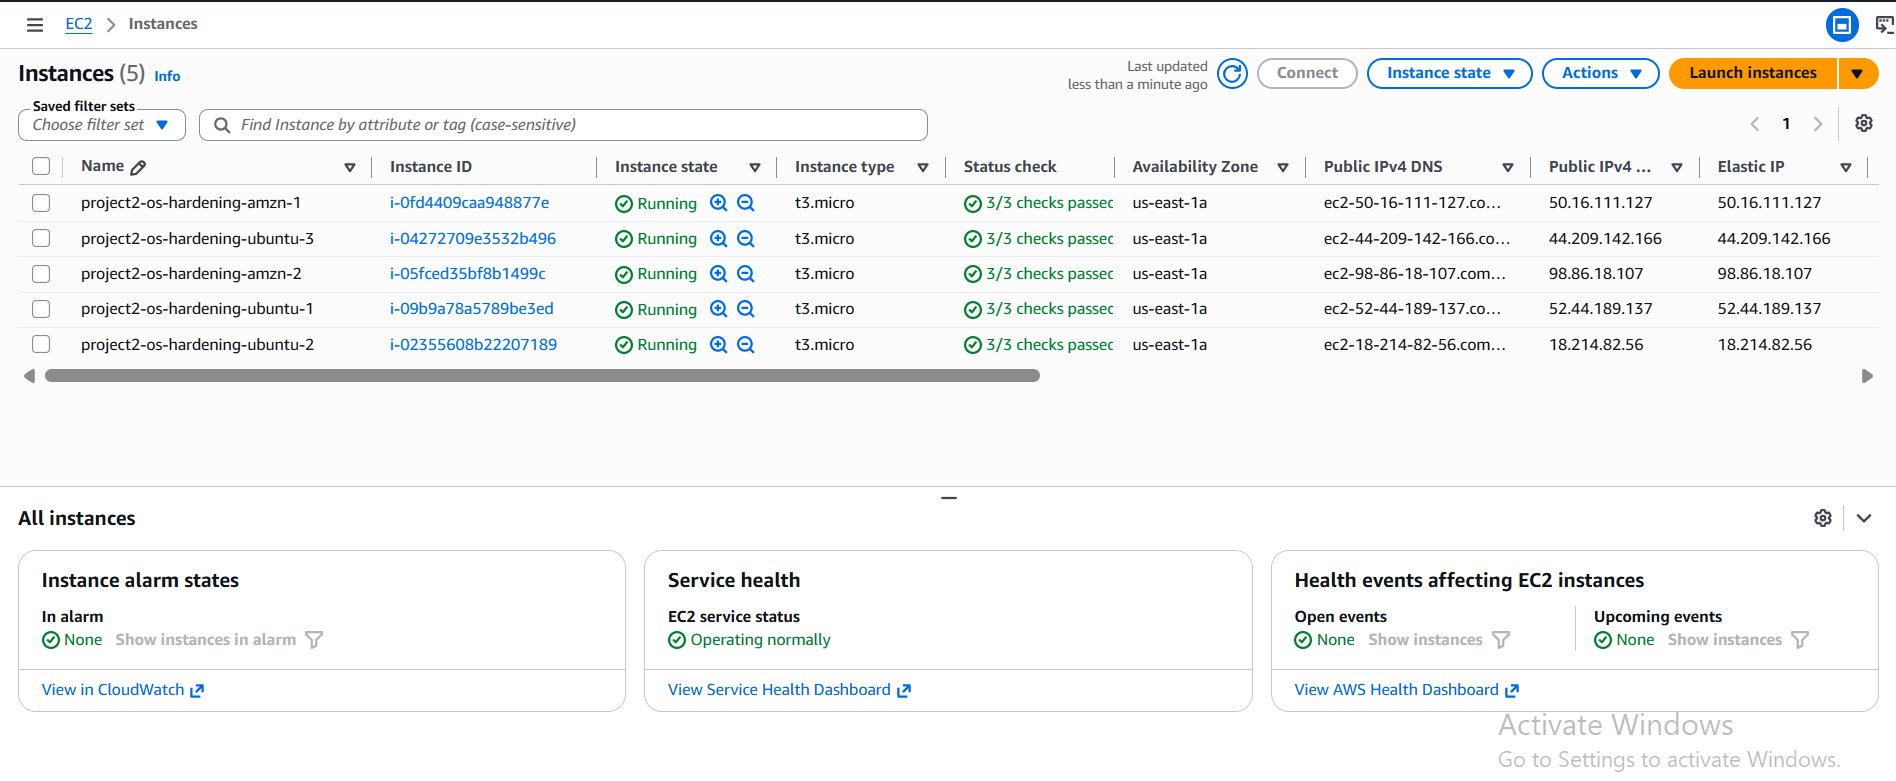
Task: Zoom in filter on ubuntu-2 instance state
Action: pyautogui.click(x=718, y=345)
